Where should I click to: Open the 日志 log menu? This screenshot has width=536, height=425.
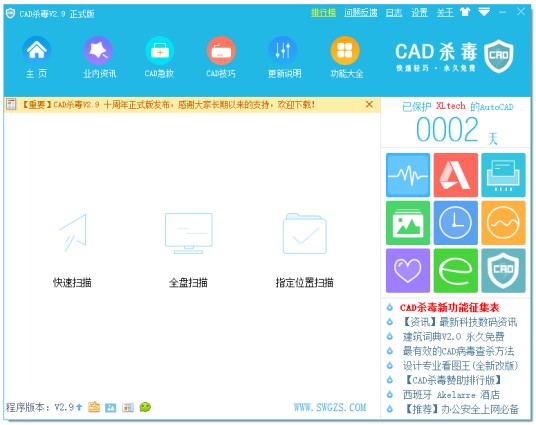coord(393,13)
